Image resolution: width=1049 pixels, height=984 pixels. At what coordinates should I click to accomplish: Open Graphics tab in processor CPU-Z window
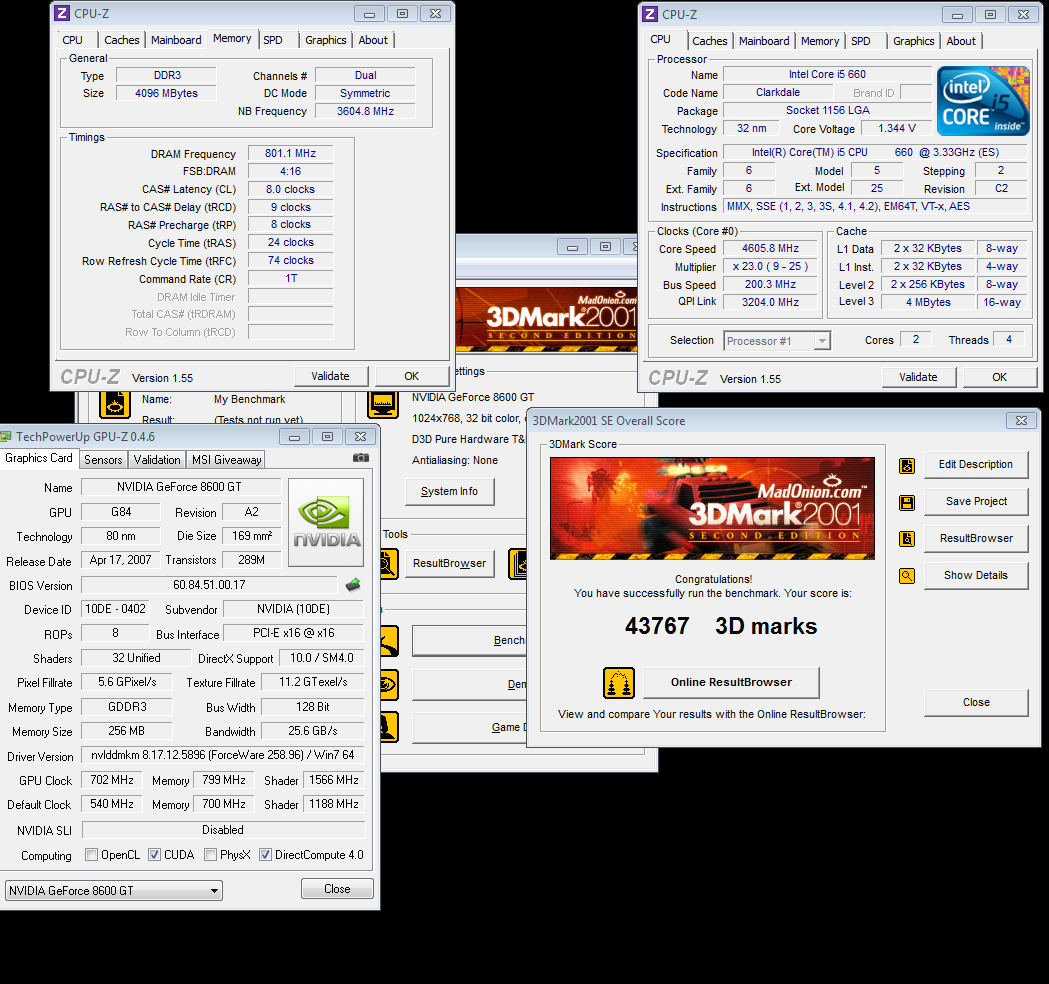[913, 41]
